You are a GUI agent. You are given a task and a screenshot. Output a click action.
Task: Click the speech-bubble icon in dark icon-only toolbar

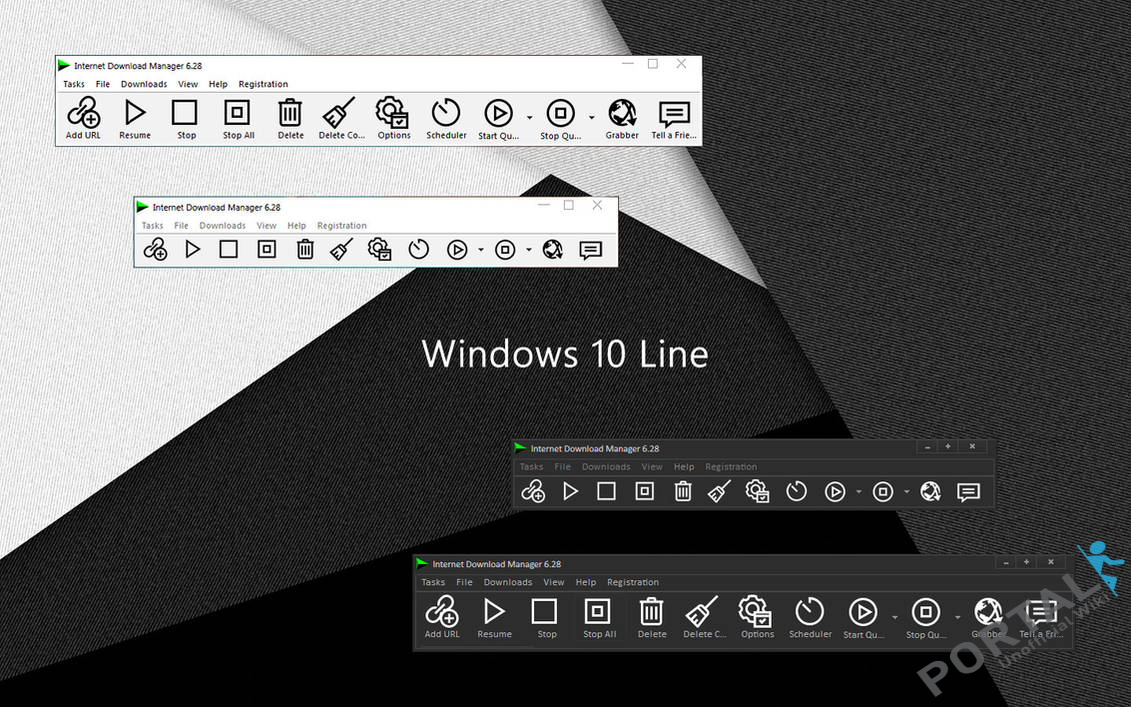coord(968,491)
